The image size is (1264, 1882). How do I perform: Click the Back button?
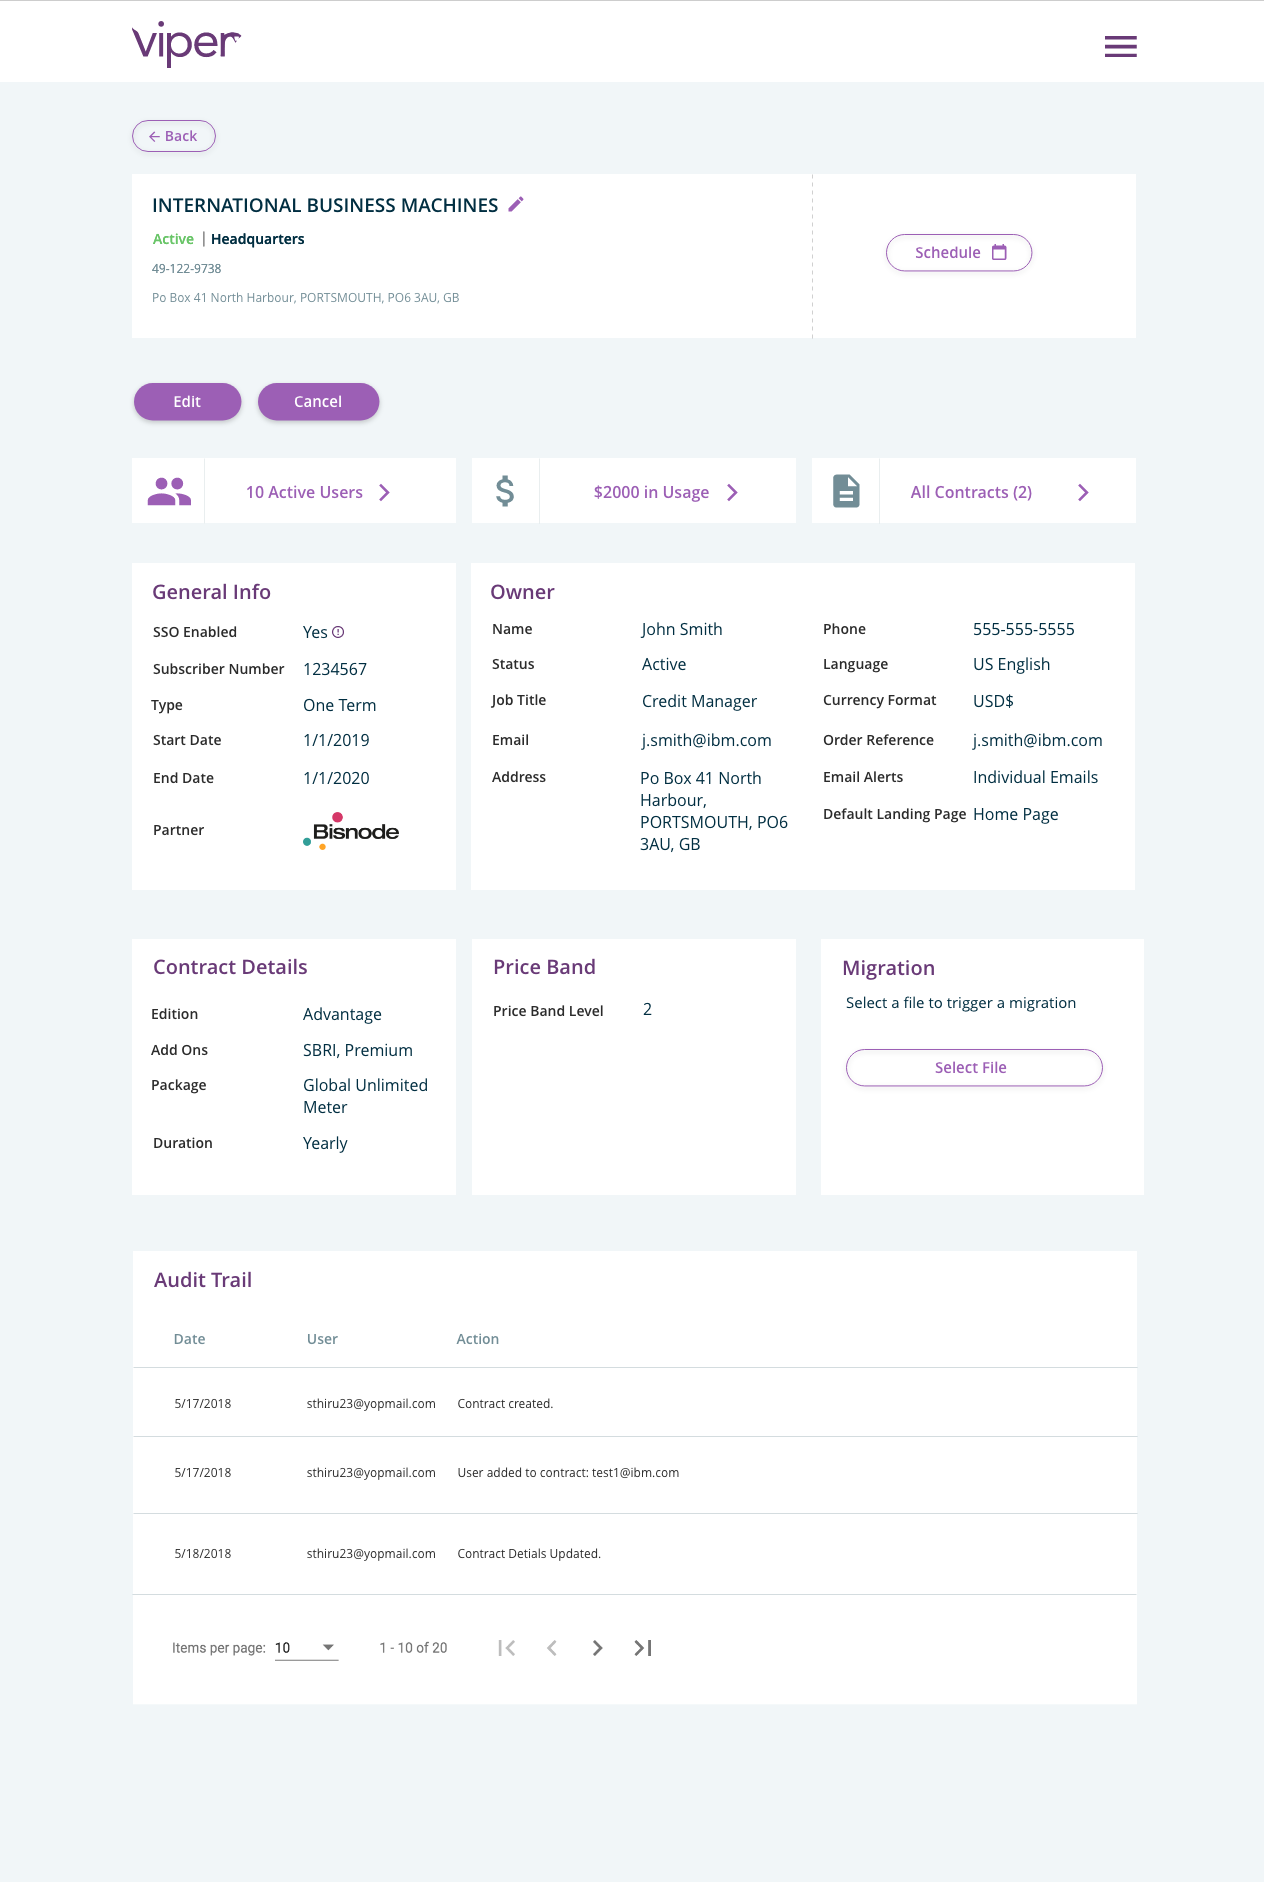(x=174, y=136)
